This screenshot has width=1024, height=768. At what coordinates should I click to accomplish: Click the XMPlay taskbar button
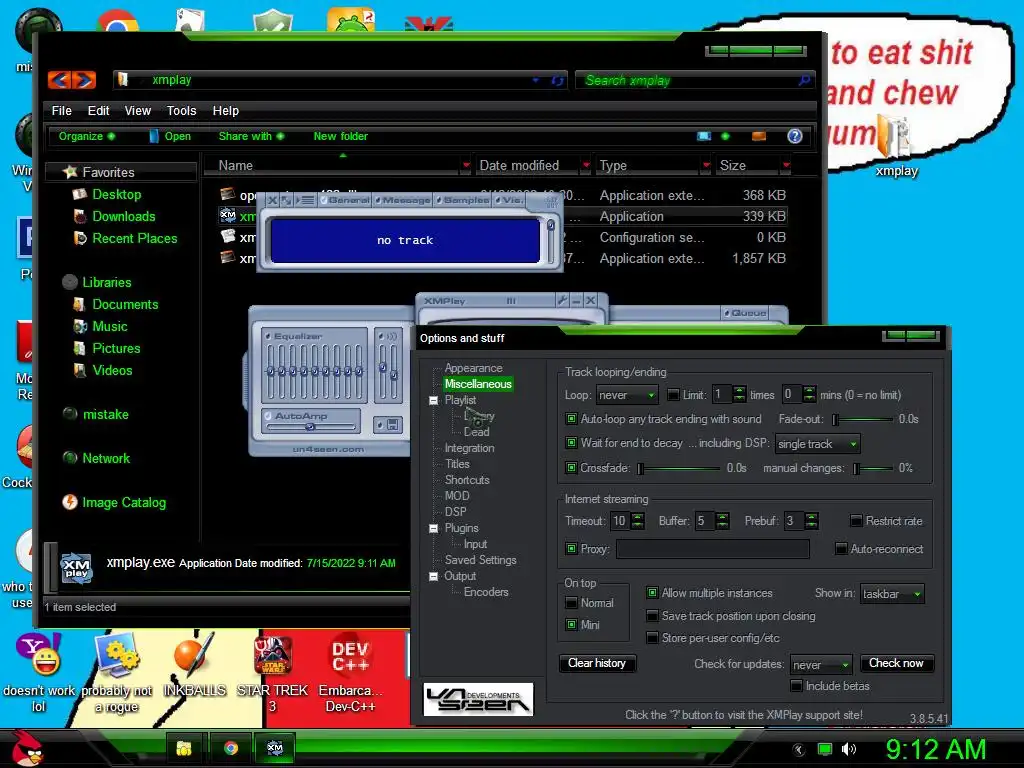(275, 748)
